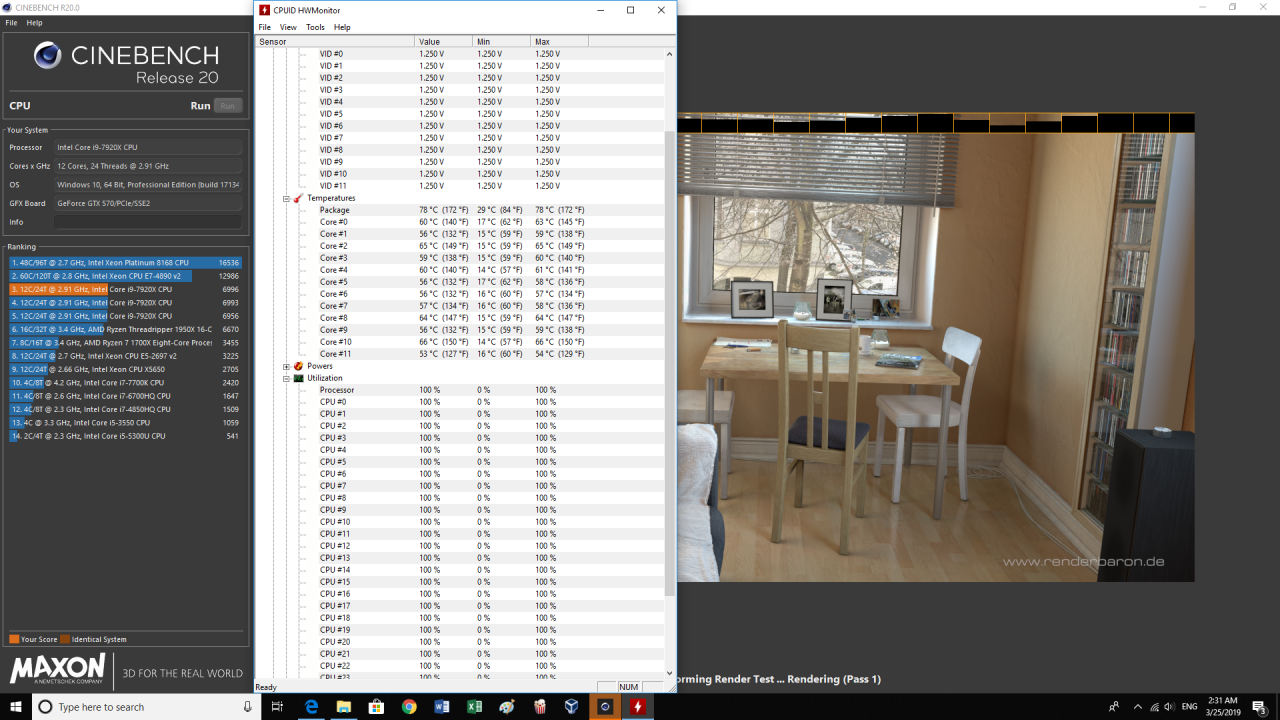Click the Max column header
Viewport: 1280px width, 720px height.
559,42
